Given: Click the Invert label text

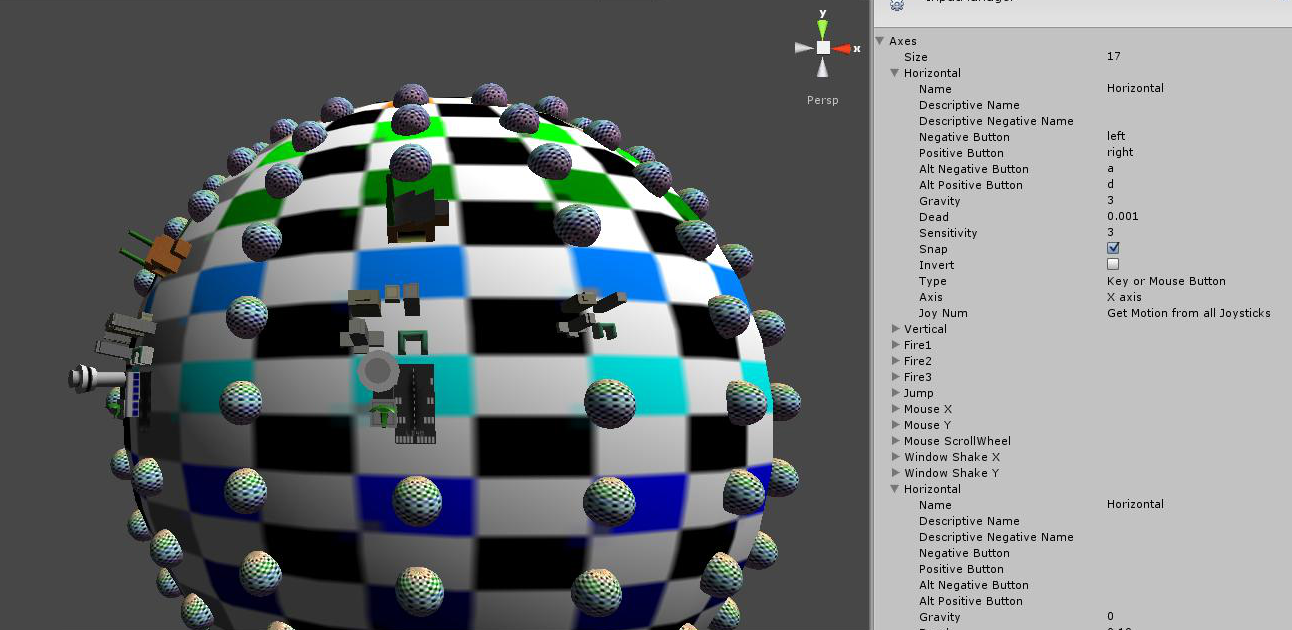Looking at the screenshot, I should pyautogui.click(x=937, y=265).
